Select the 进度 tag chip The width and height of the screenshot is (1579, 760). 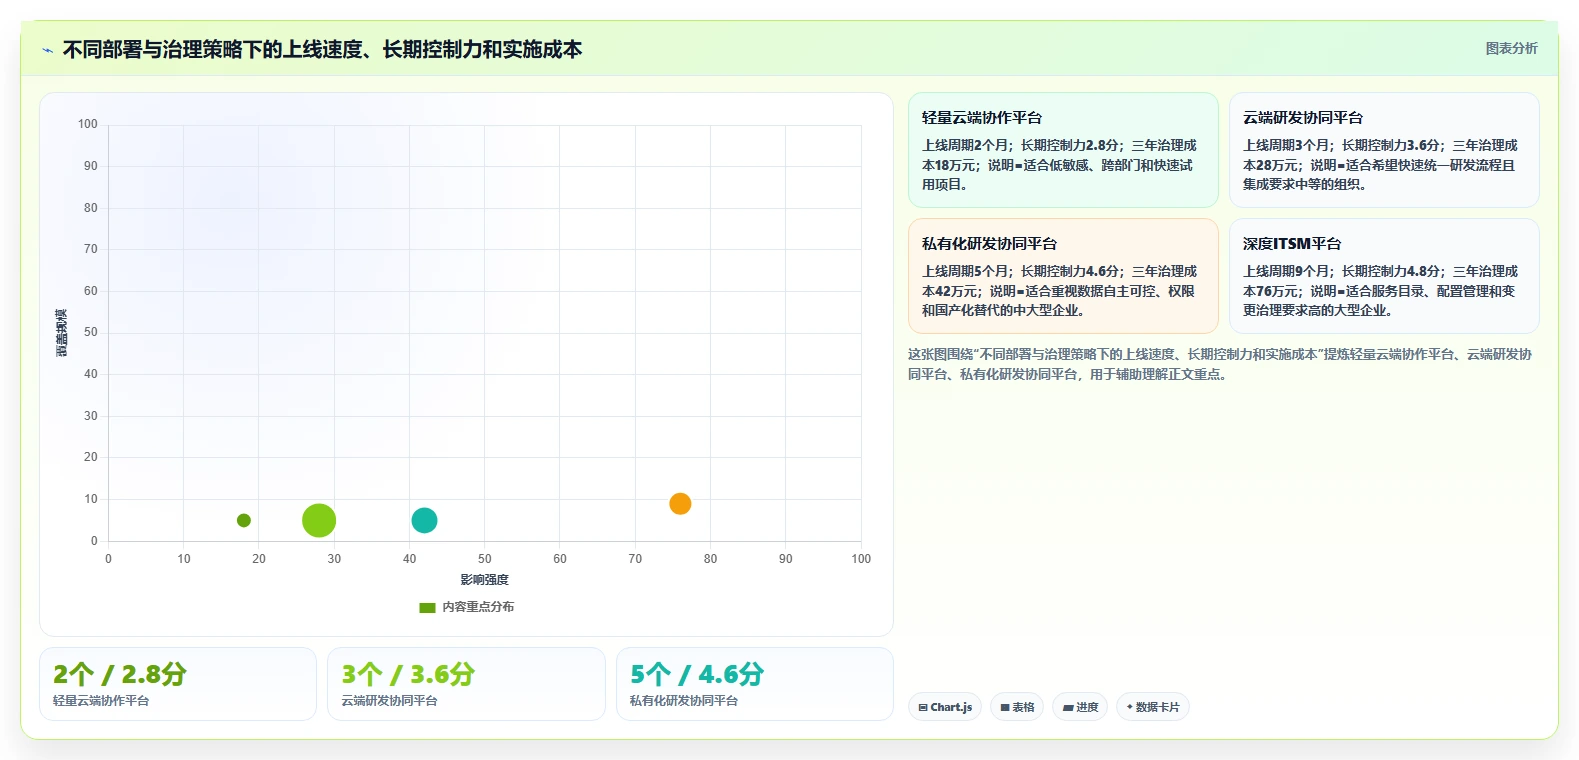point(1080,707)
